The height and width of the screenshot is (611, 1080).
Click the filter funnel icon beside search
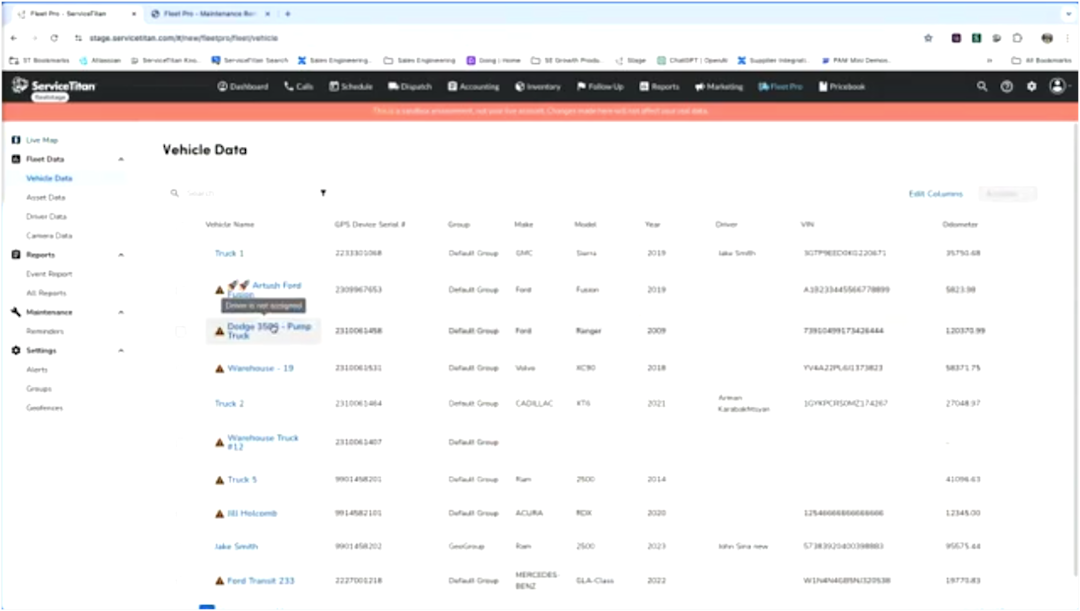[323, 193]
